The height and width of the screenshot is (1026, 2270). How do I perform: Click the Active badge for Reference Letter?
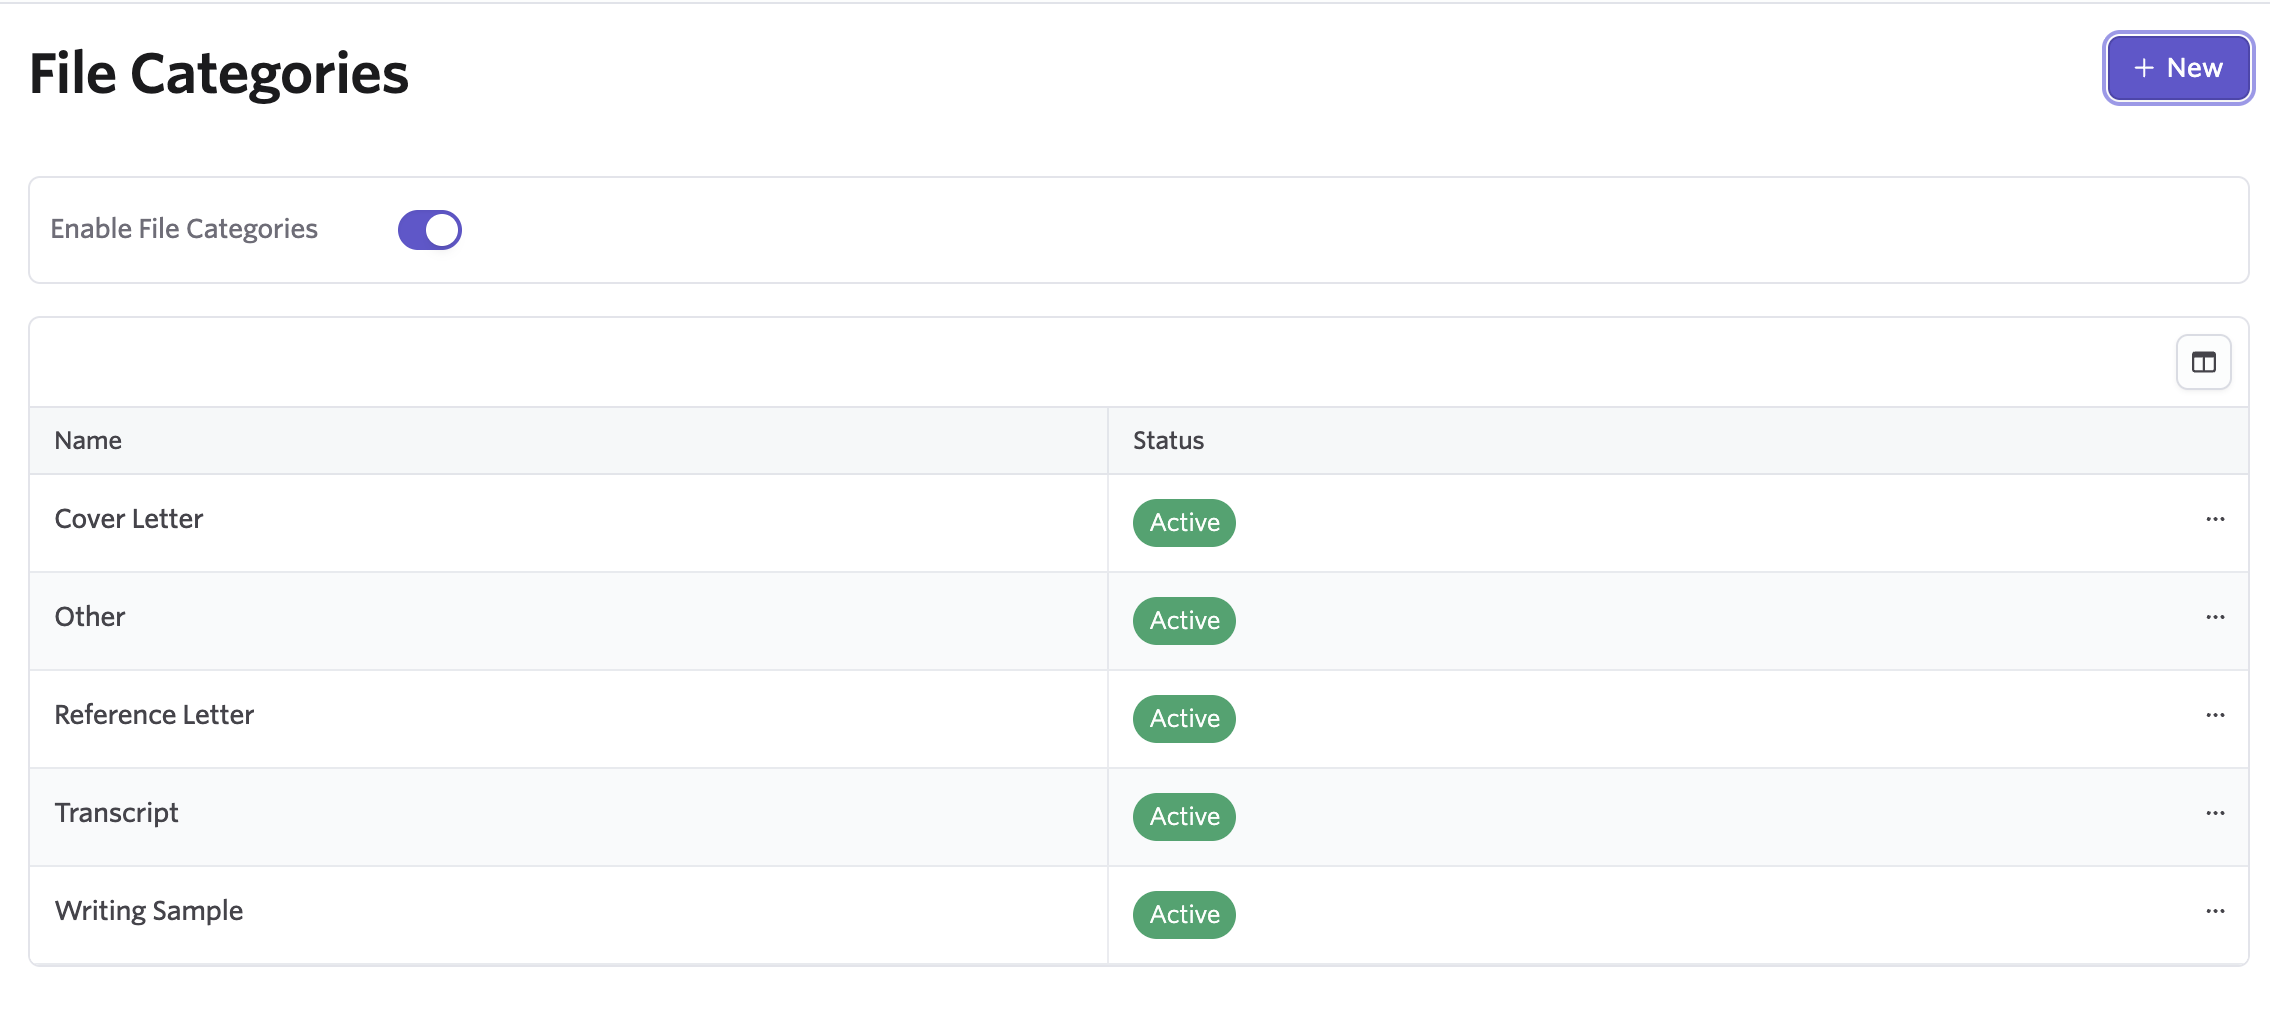tap(1184, 719)
